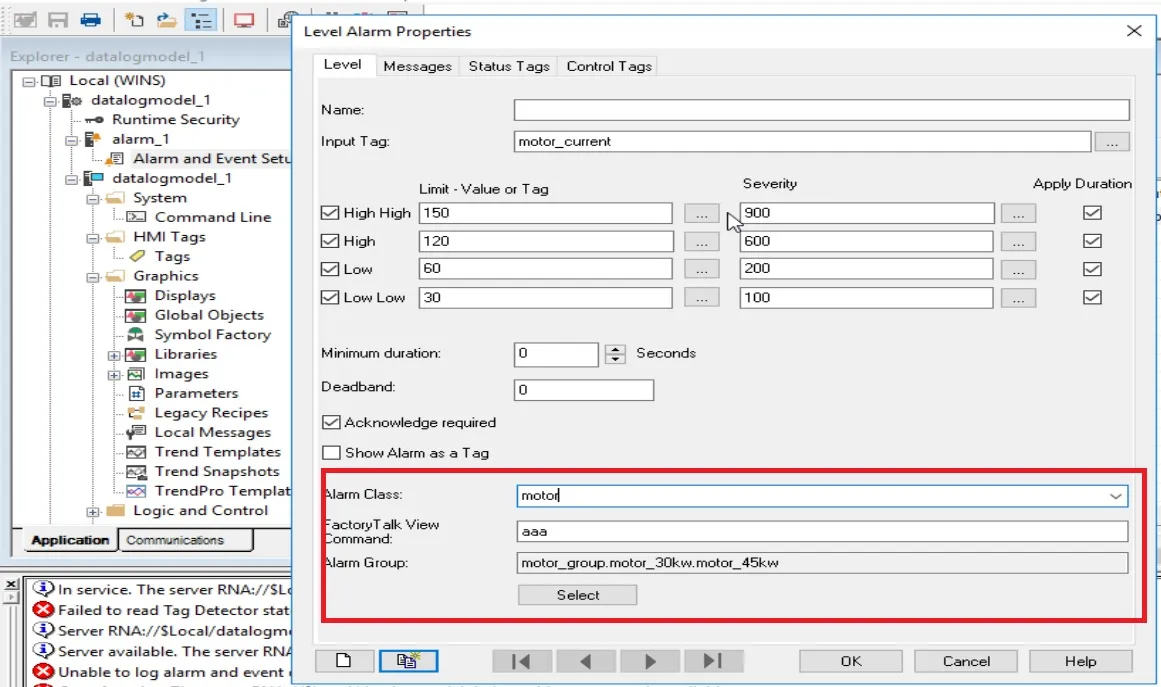Browse High High limit tag ellipsis button
Screen dimensions: 1161x687
tap(701, 213)
